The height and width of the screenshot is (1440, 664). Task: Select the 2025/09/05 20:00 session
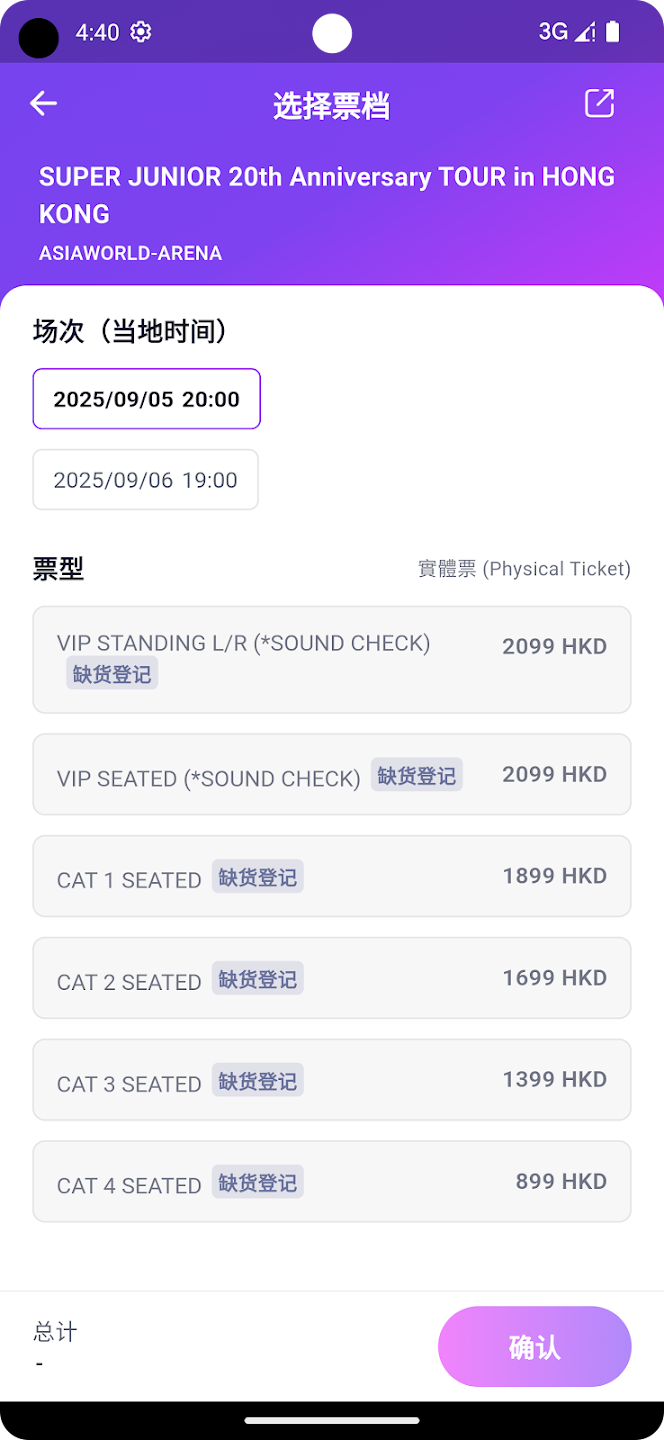[147, 399]
